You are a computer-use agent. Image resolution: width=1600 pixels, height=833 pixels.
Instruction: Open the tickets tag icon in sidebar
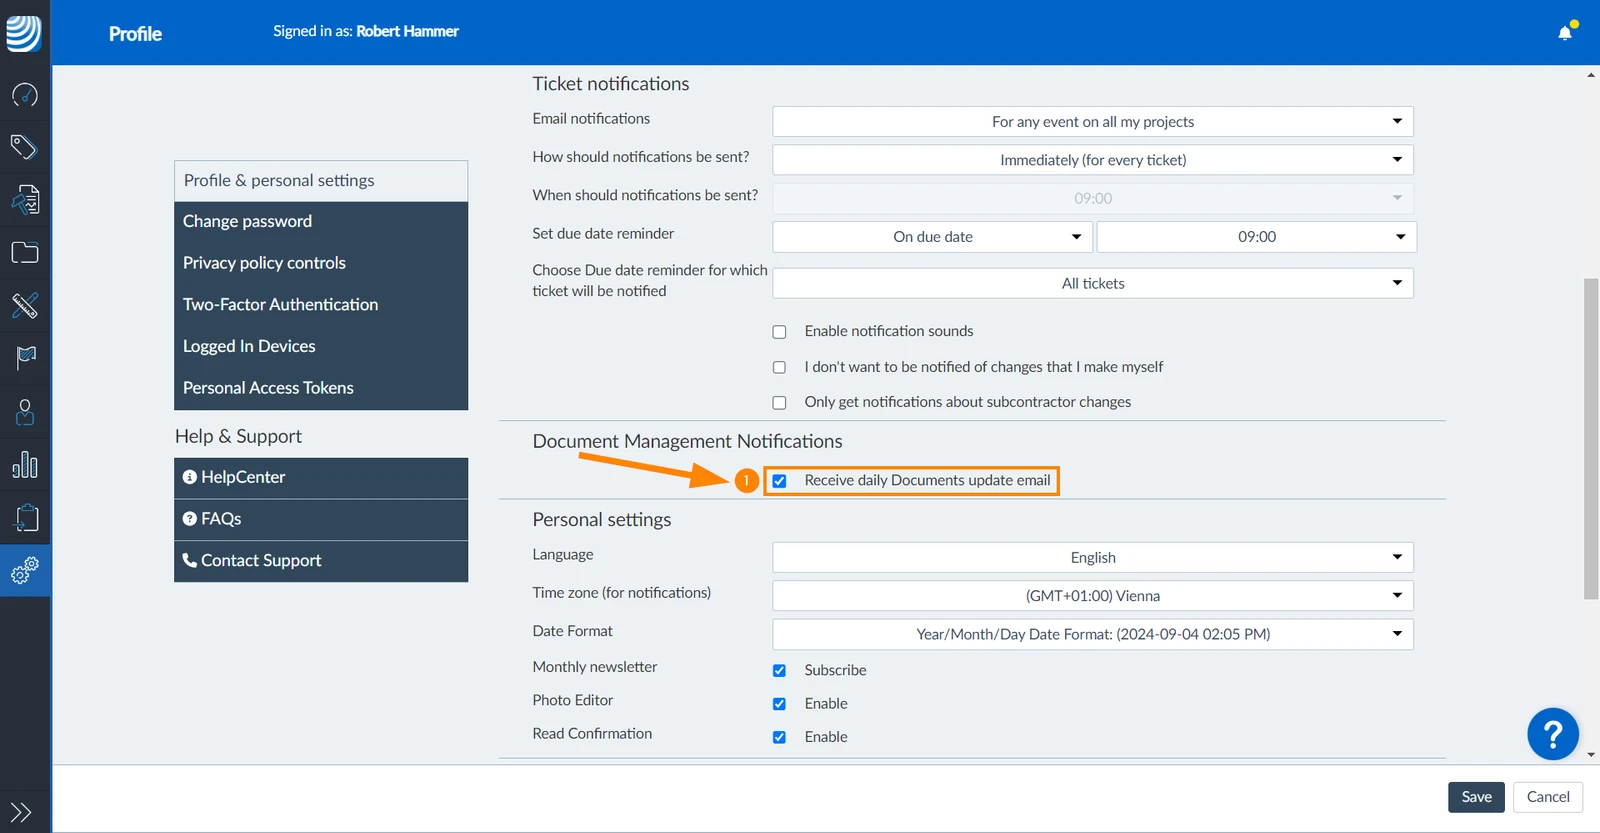click(x=25, y=147)
